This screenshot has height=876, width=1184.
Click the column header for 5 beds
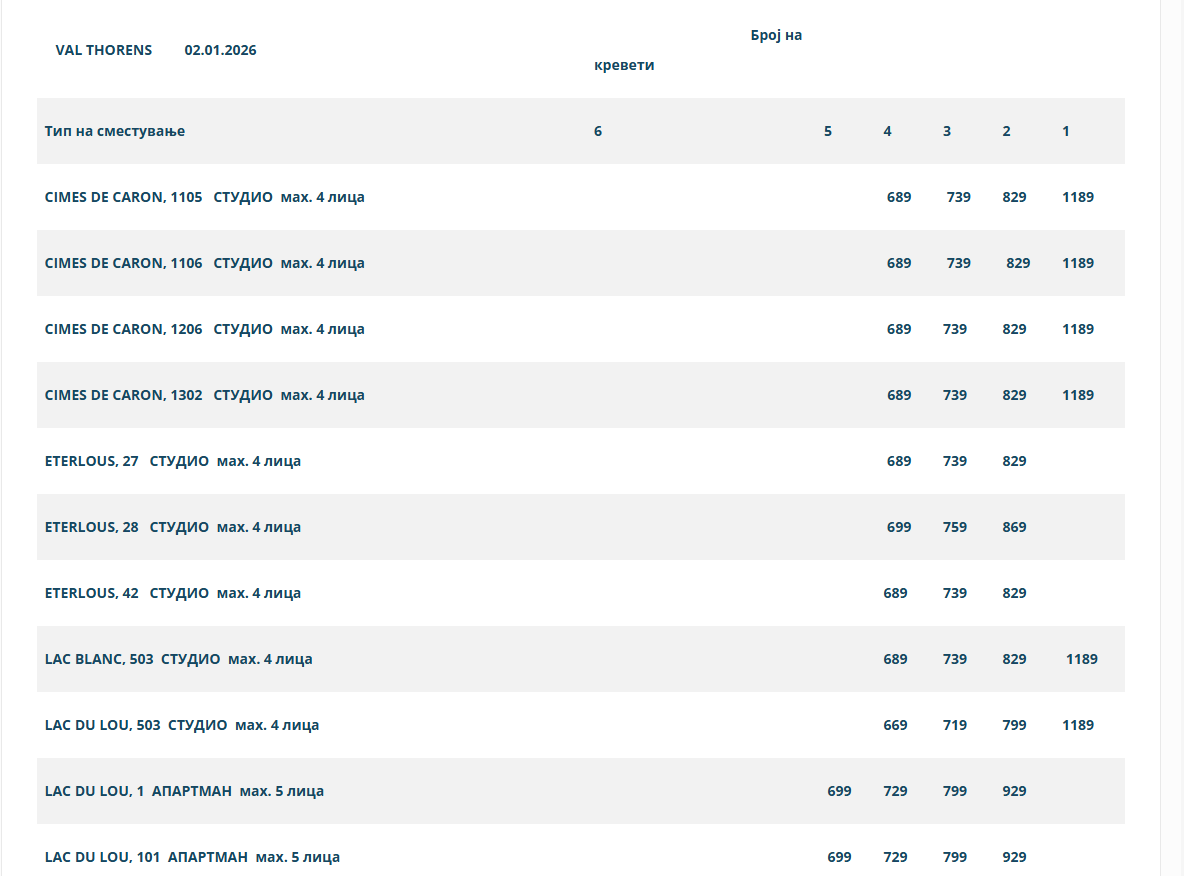(x=827, y=131)
